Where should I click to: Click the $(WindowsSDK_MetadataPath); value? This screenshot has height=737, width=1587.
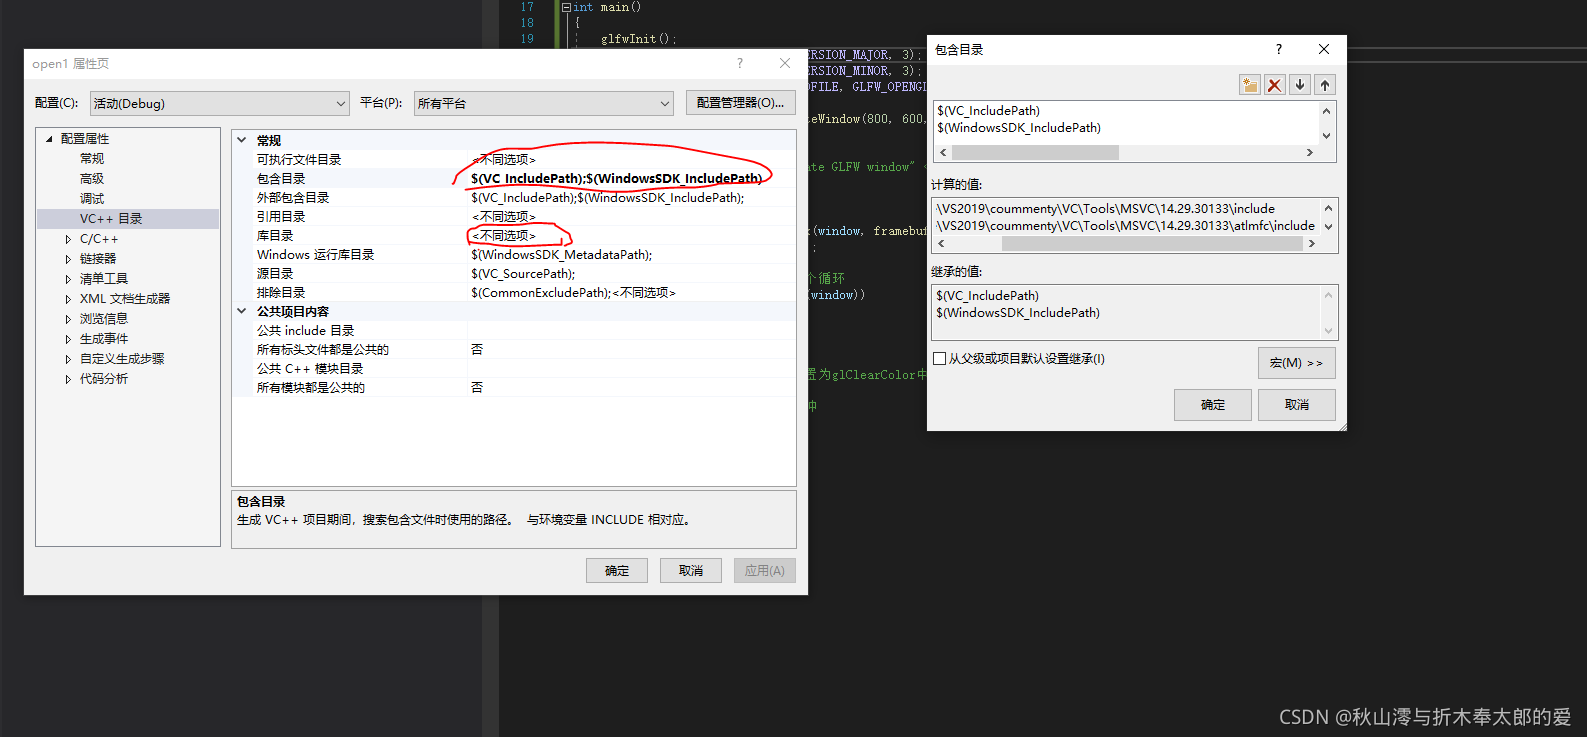point(561,255)
